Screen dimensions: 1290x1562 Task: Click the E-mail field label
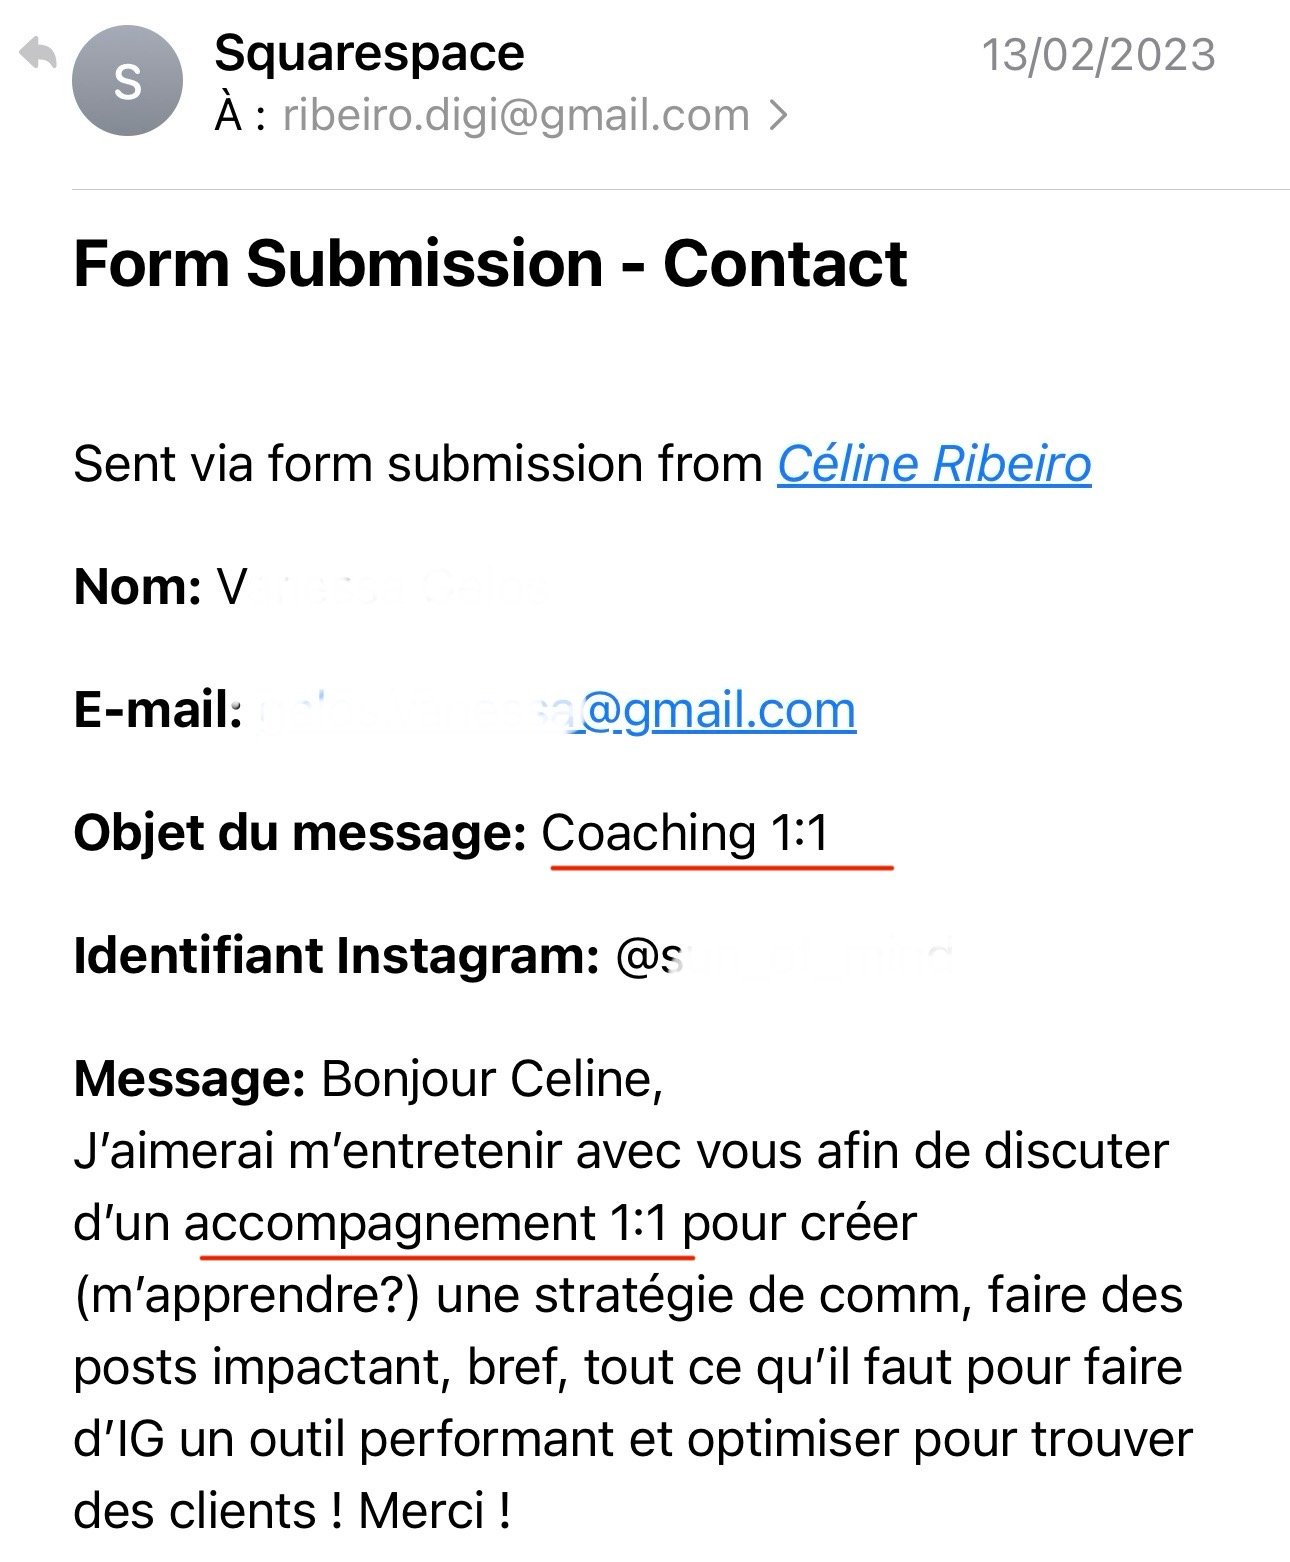pos(158,710)
